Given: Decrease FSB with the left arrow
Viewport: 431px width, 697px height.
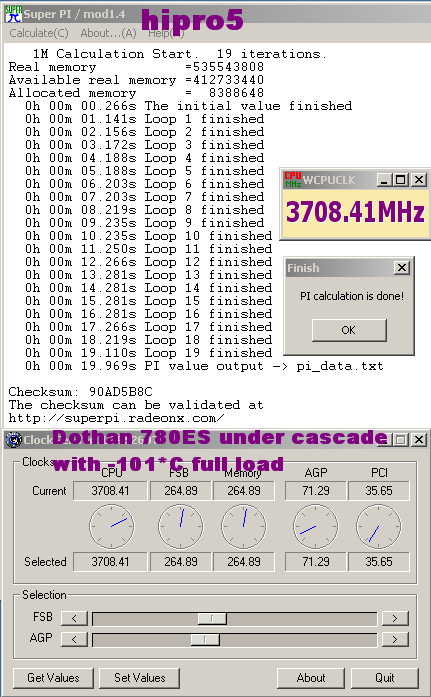Looking at the screenshot, I should tap(74, 618).
